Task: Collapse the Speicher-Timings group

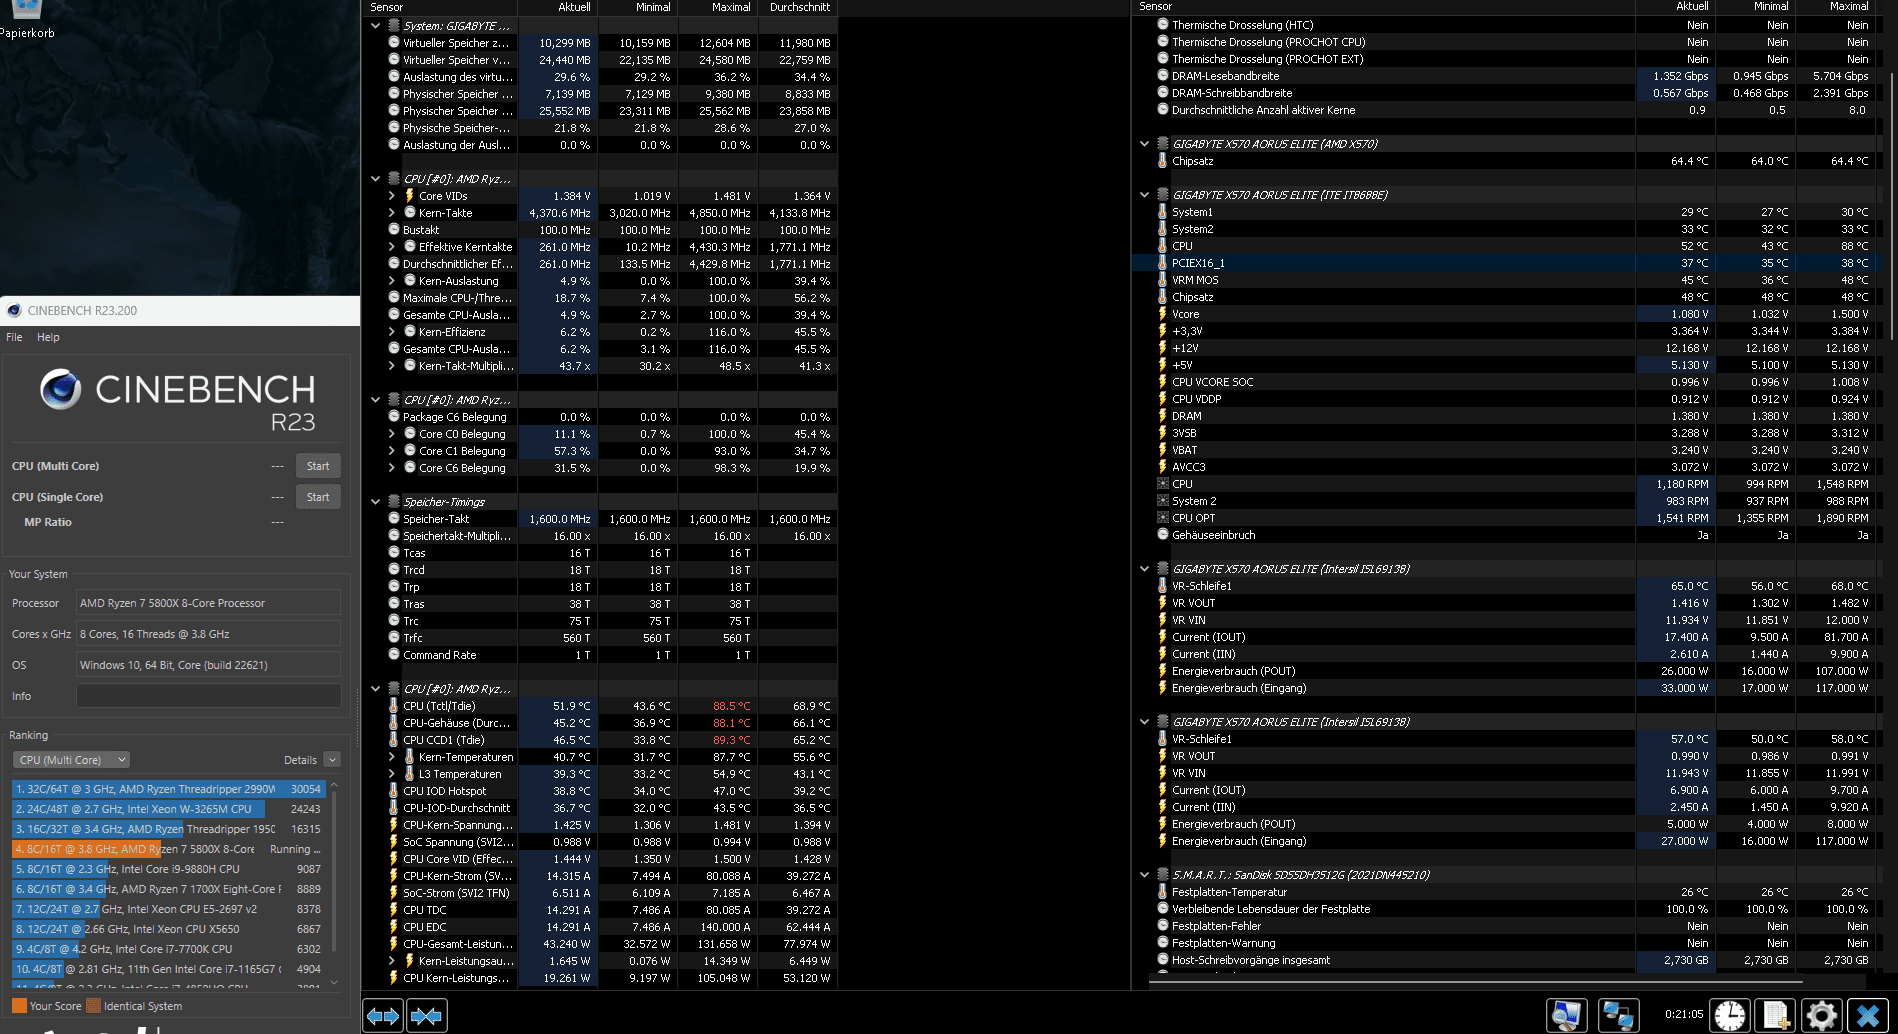Action: click(376, 502)
